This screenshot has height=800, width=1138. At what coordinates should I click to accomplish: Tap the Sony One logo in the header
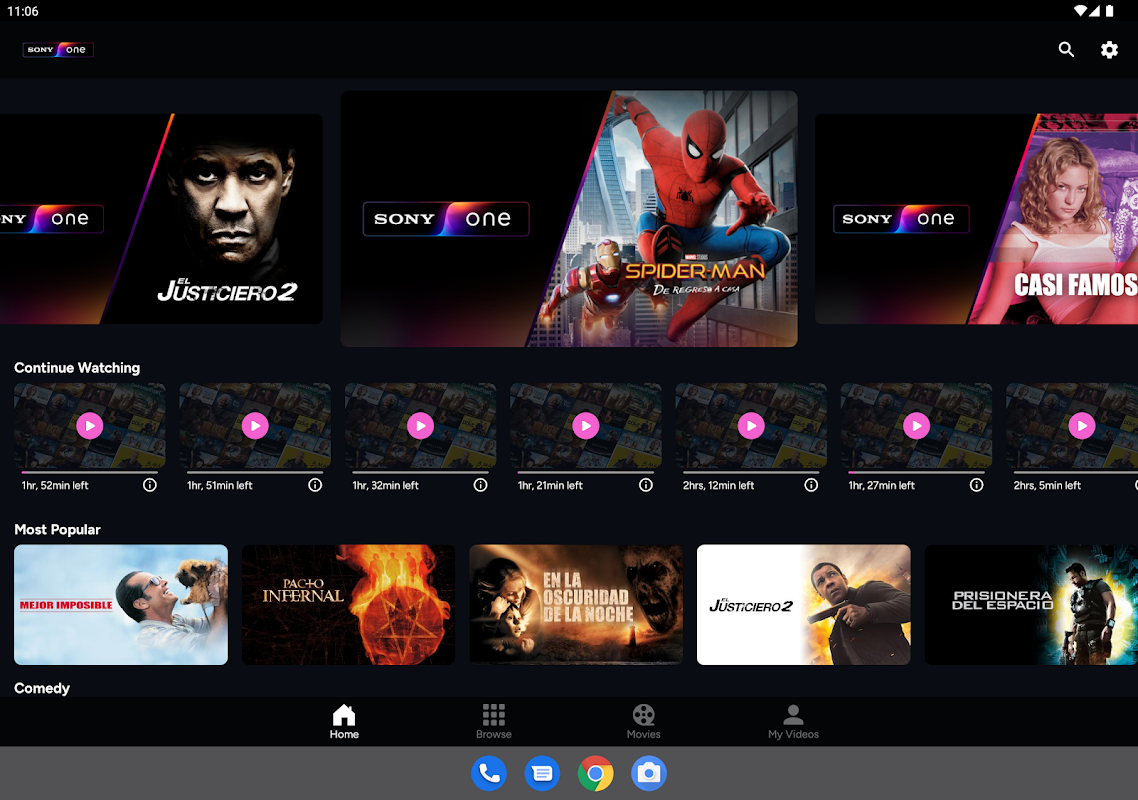click(x=58, y=49)
